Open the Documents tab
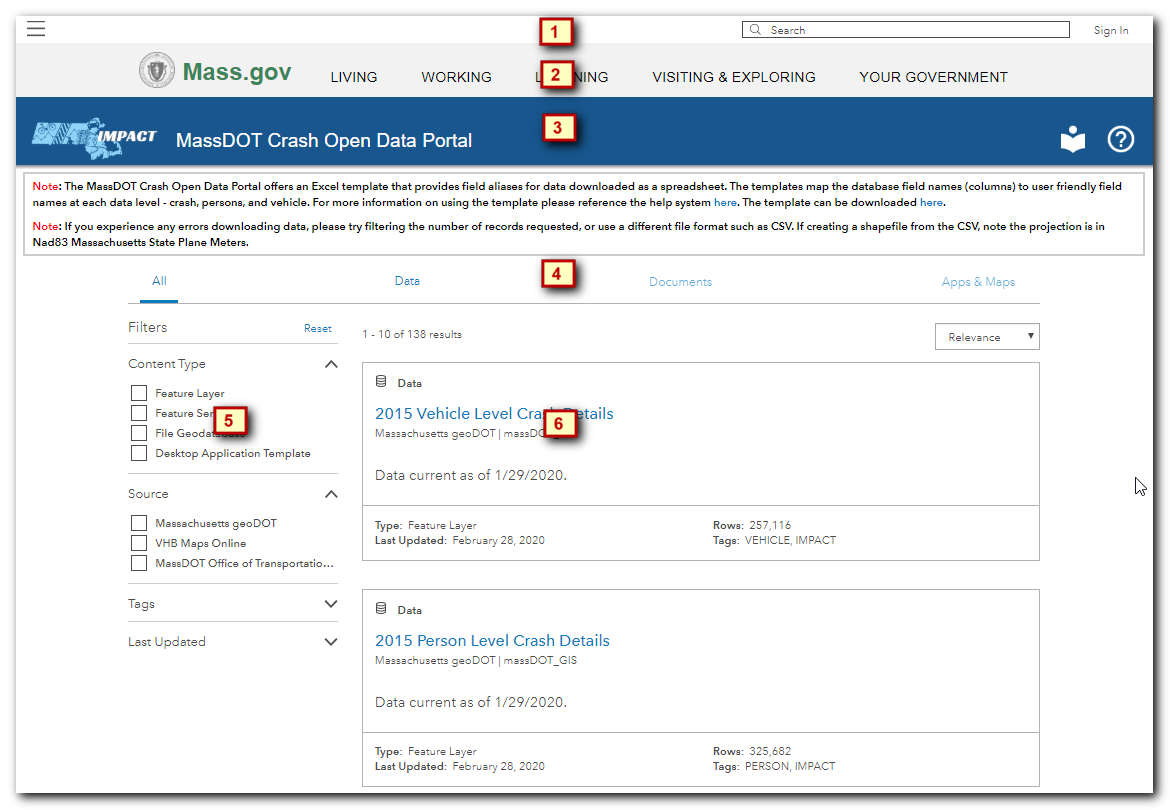The height and width of the screenshot is (810, 1170). [681, 282]
